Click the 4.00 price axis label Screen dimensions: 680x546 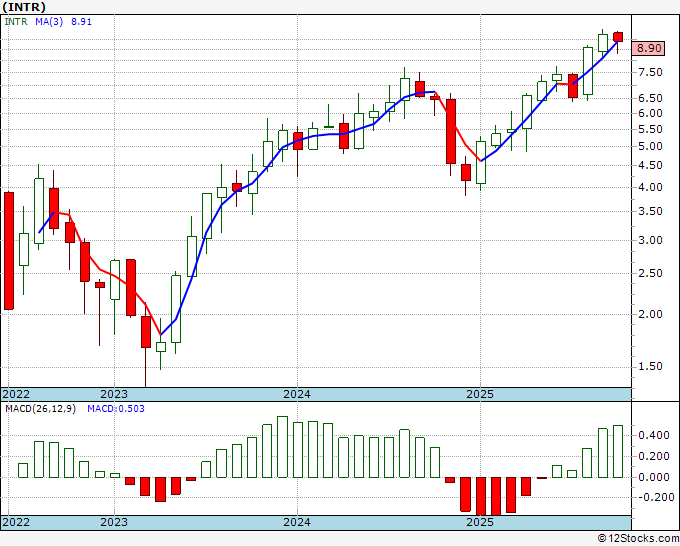(x=650, y=187)
